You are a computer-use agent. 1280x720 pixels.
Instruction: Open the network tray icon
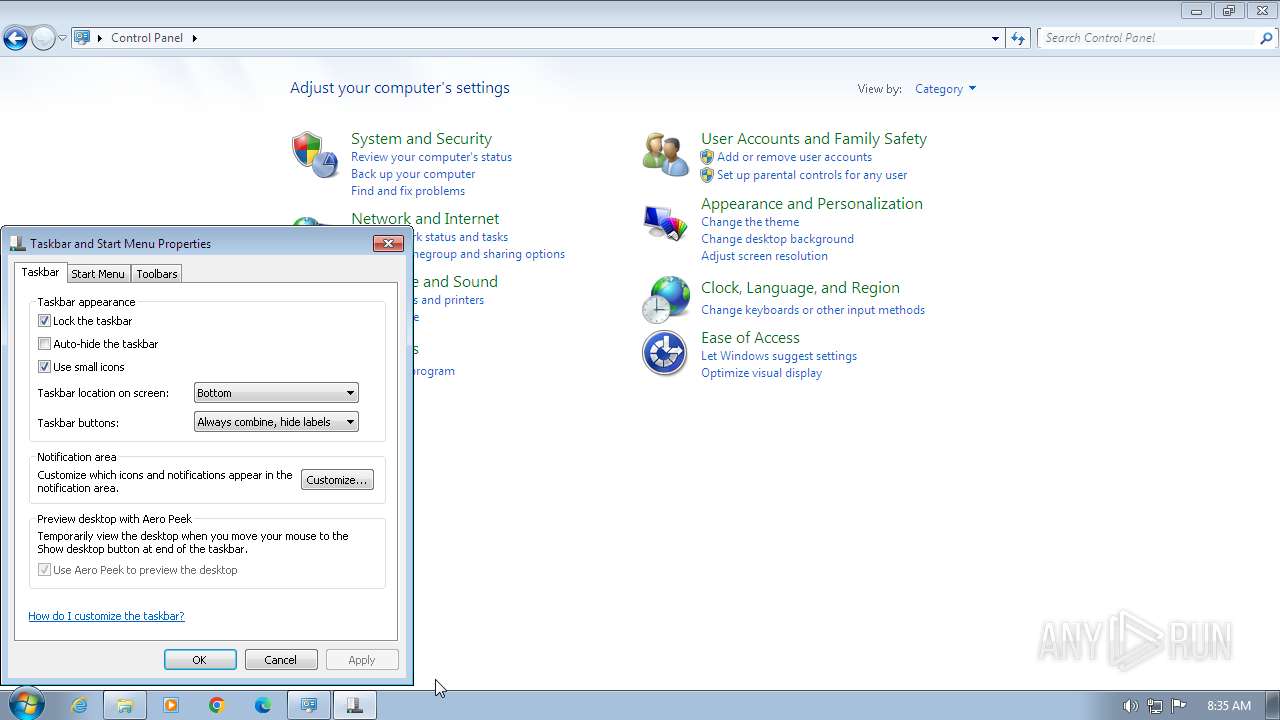click(x=1155, y=706)
